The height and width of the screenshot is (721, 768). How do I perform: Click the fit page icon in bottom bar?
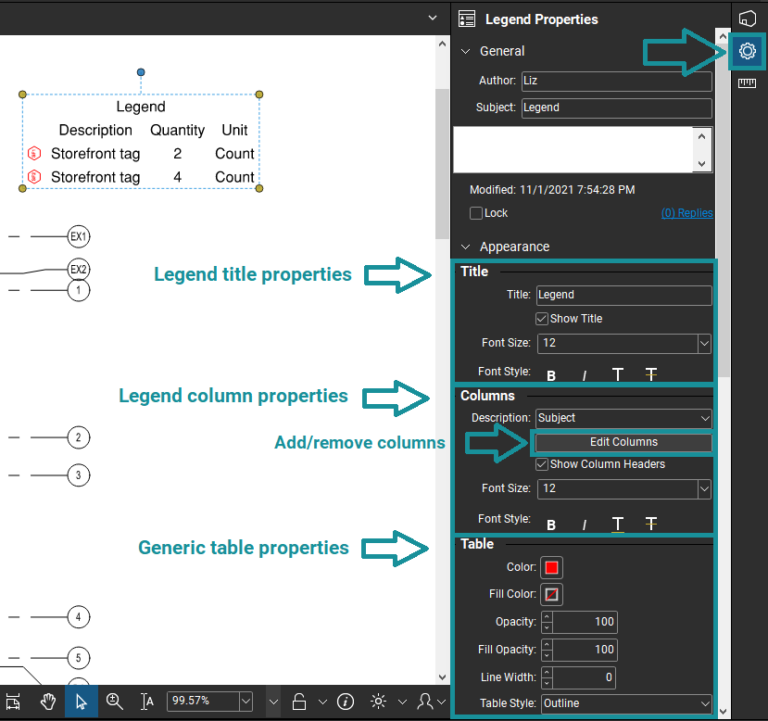[13, 702]
